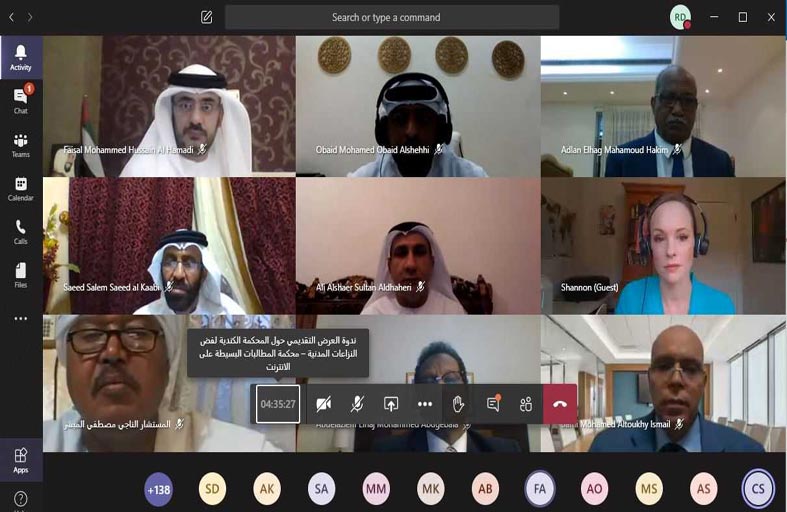
Task: Go to Teams in the sidebar
Action: pos(20,144)
